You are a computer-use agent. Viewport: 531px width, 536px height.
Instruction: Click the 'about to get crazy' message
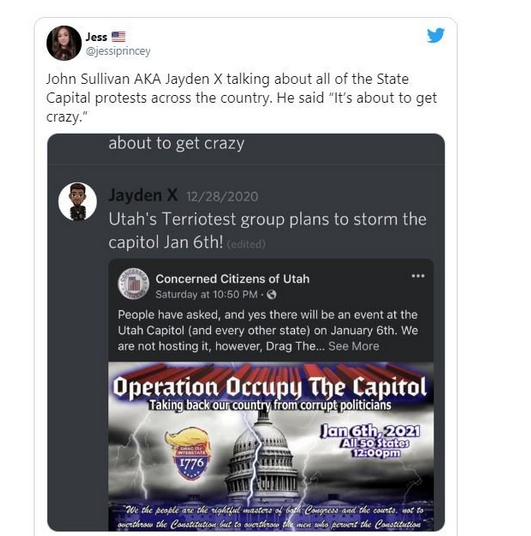click(x=176, y=144)
